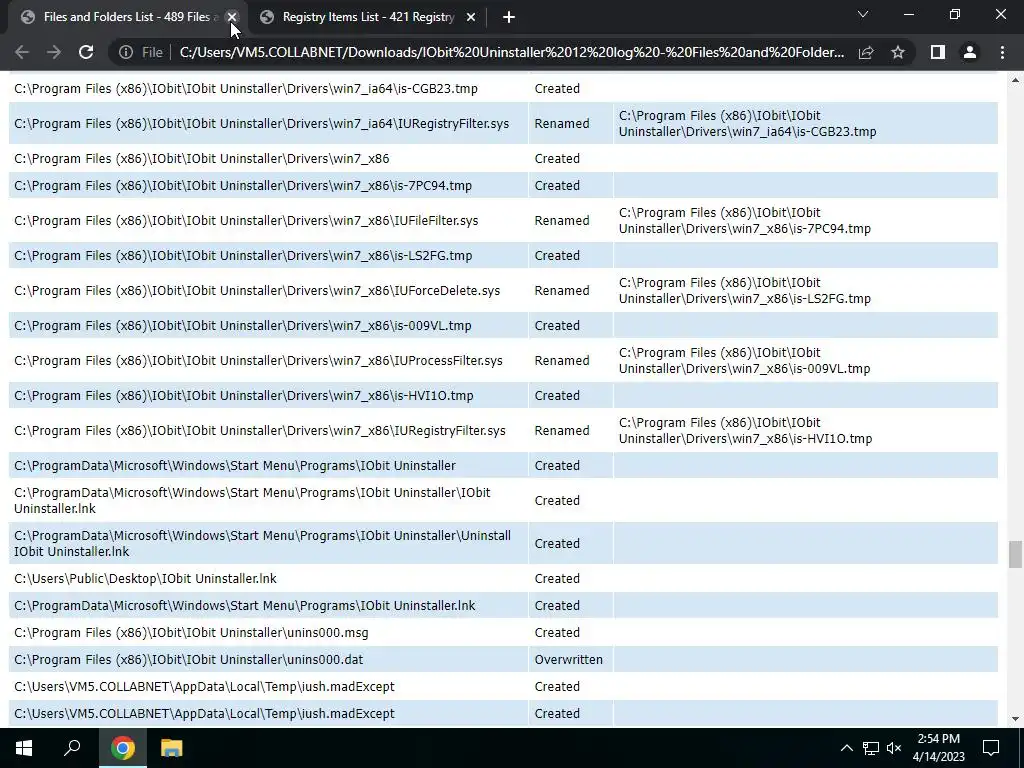
Task: Select the win7_x86\is-LS2FG.tmp path in the first column
Action: 243,255
